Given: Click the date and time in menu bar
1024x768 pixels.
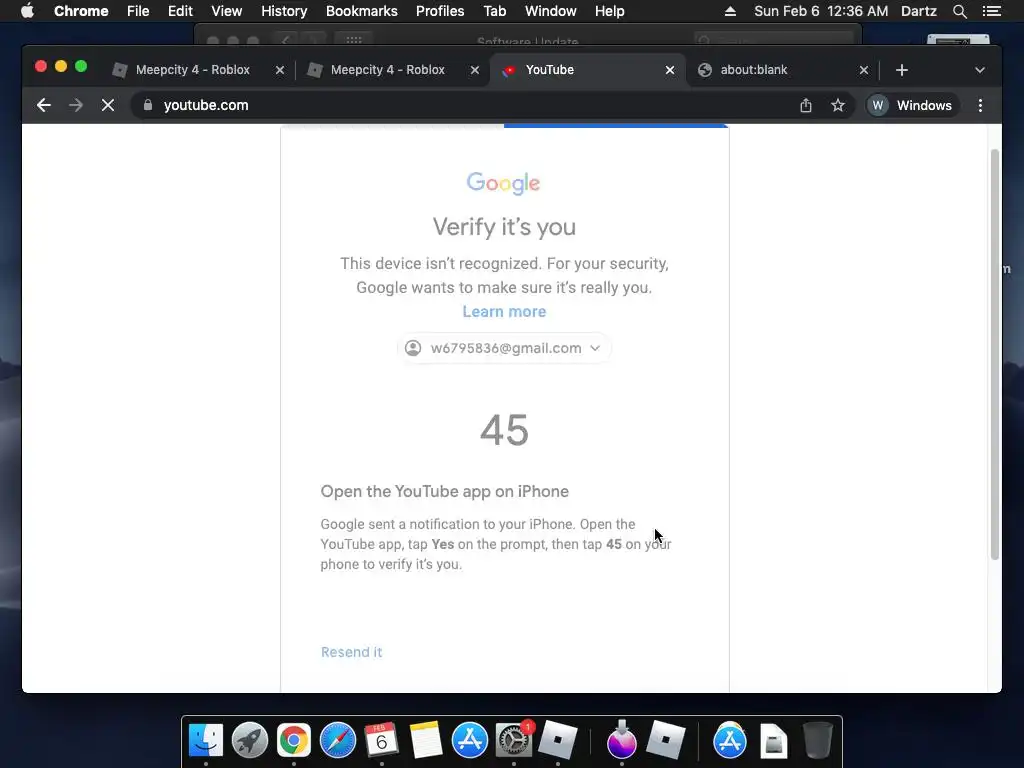Looking at the screenshot, I should (x=821, y=11).
